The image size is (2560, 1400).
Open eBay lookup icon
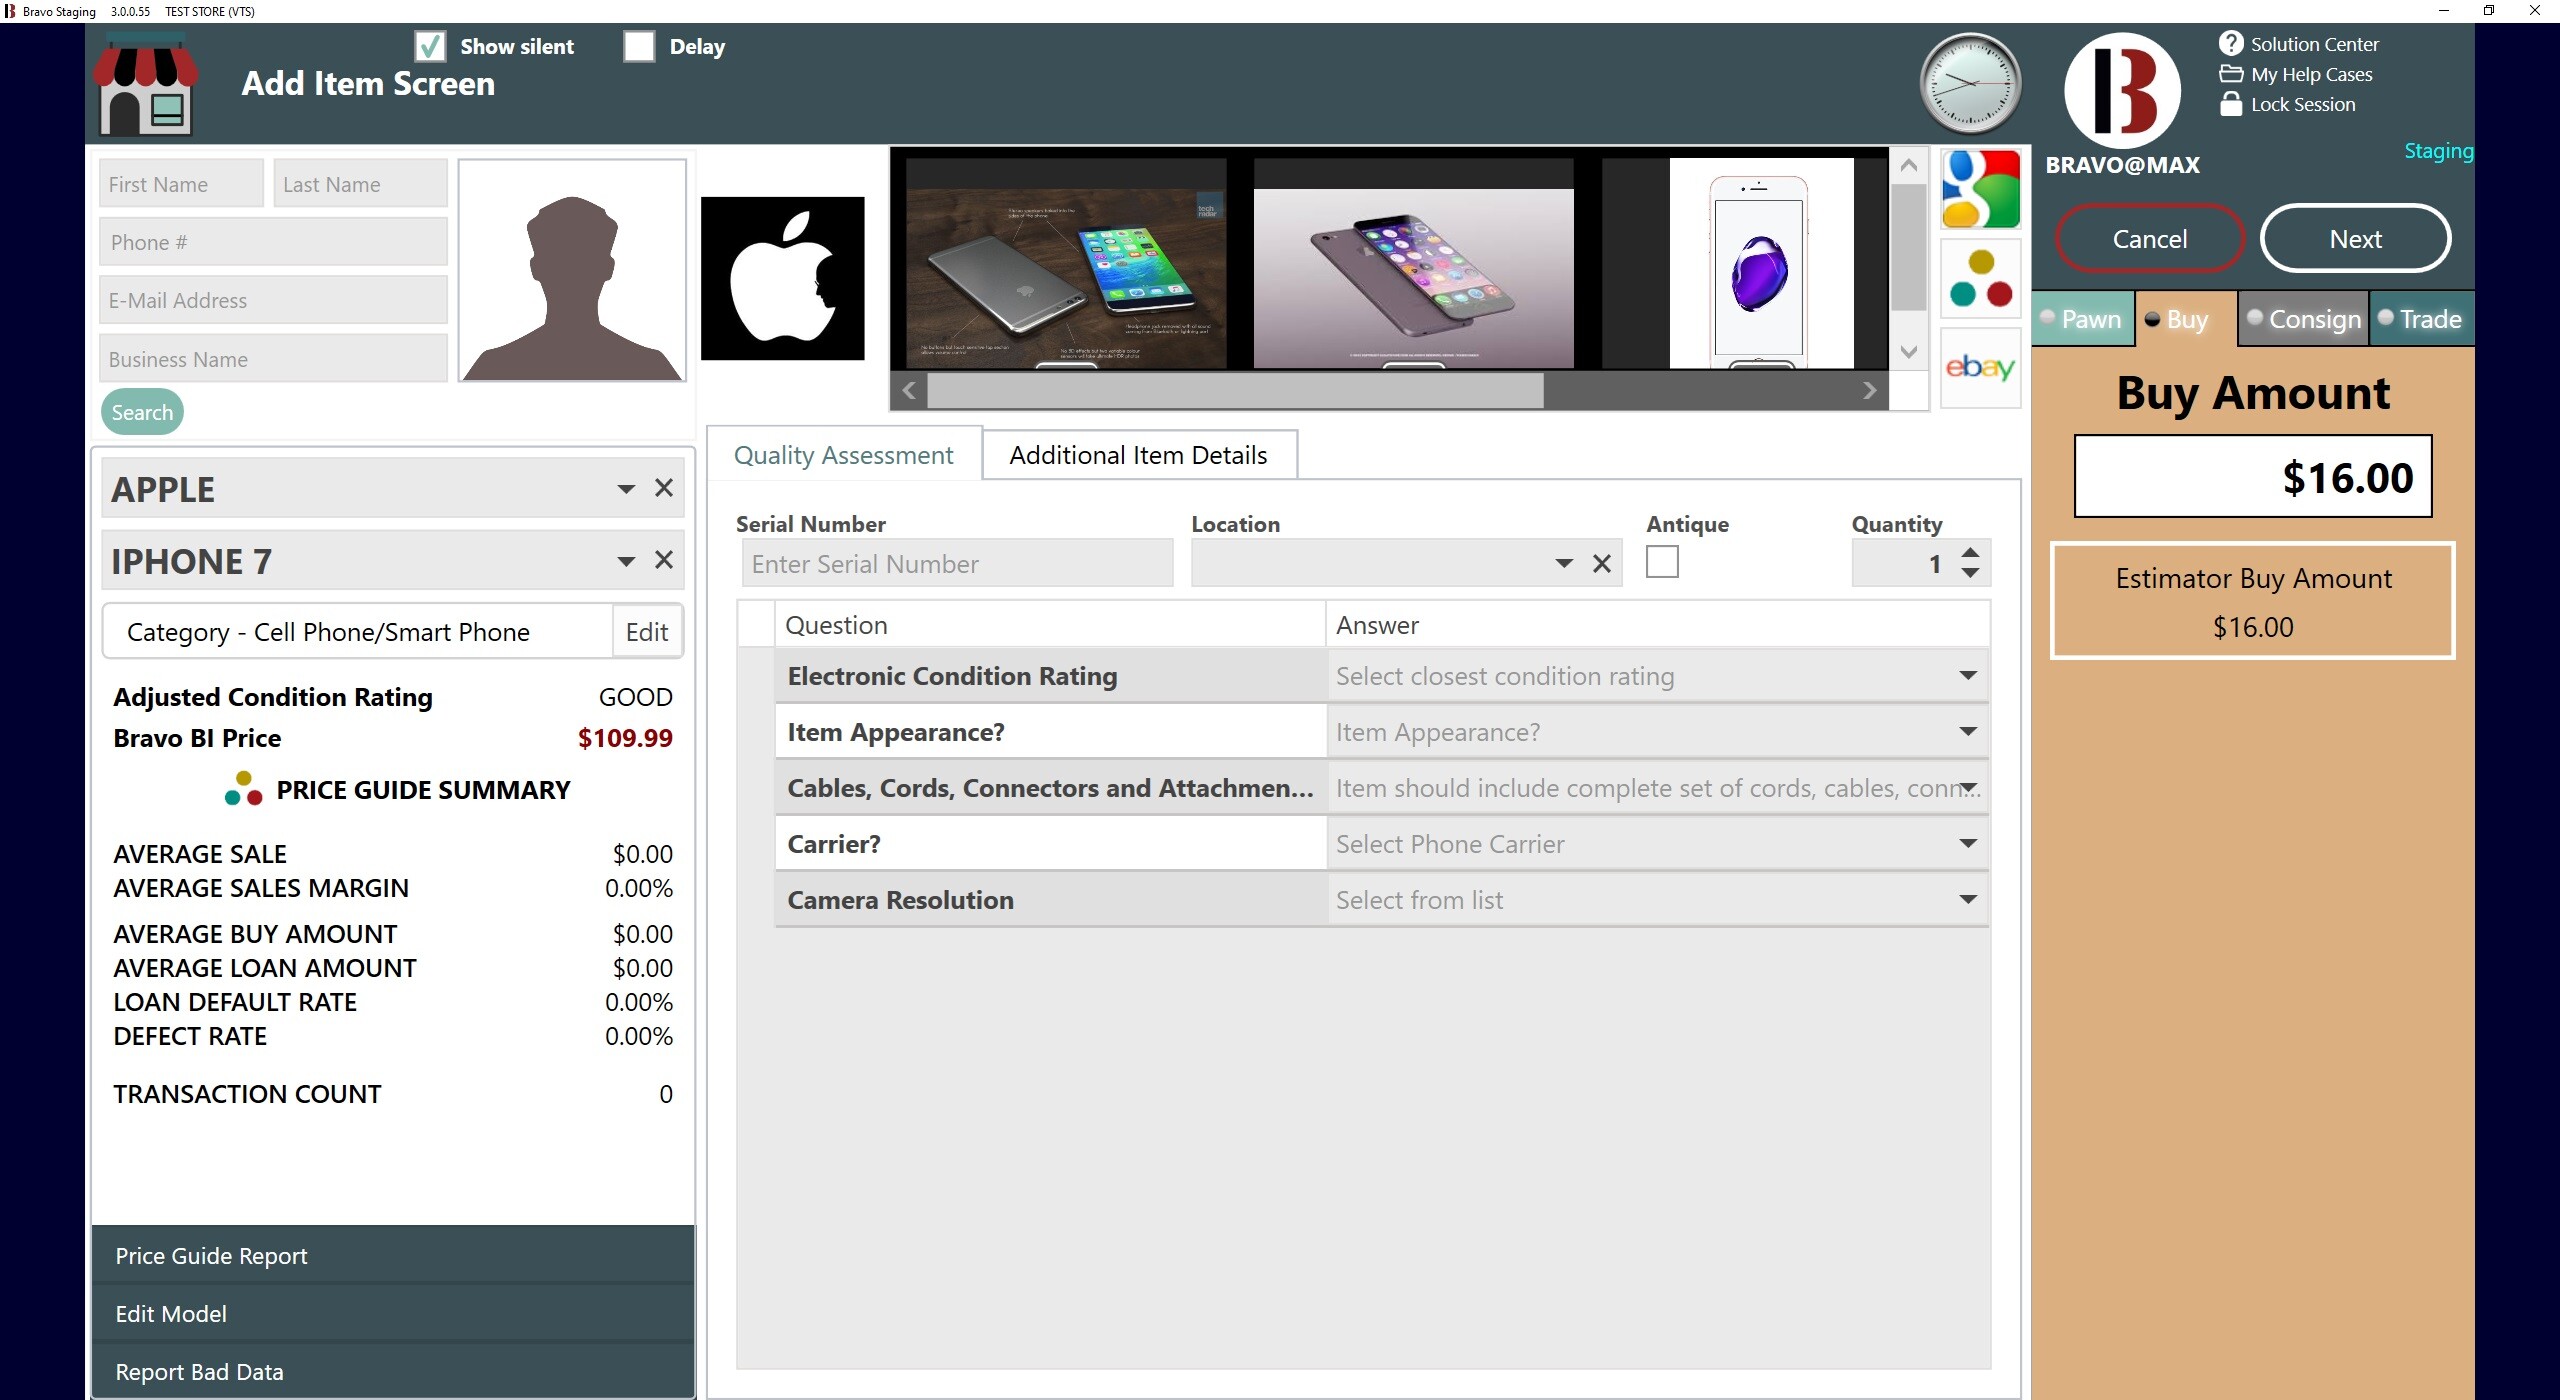(x=1980, y=367)
